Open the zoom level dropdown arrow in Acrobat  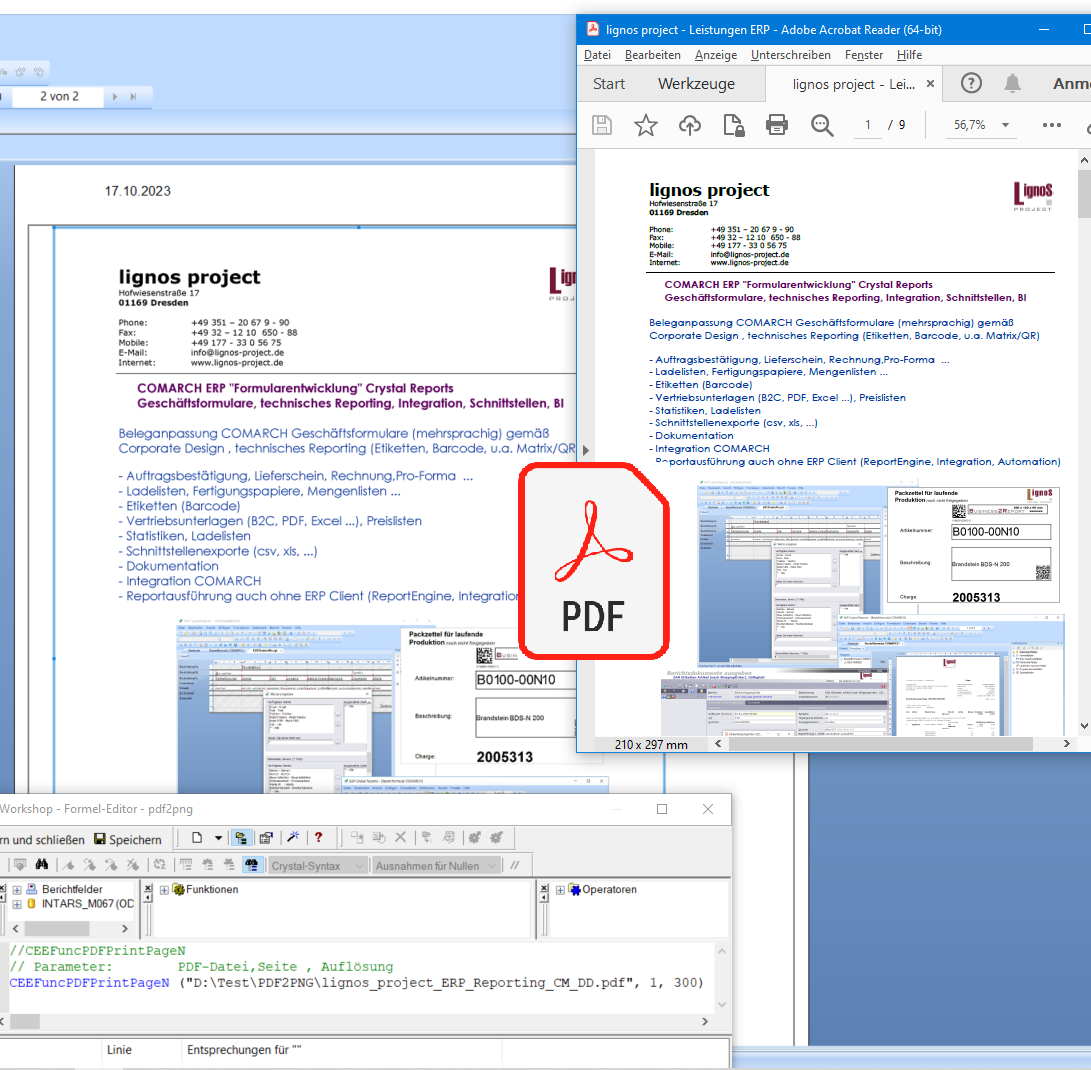(x=1005, y=125)
